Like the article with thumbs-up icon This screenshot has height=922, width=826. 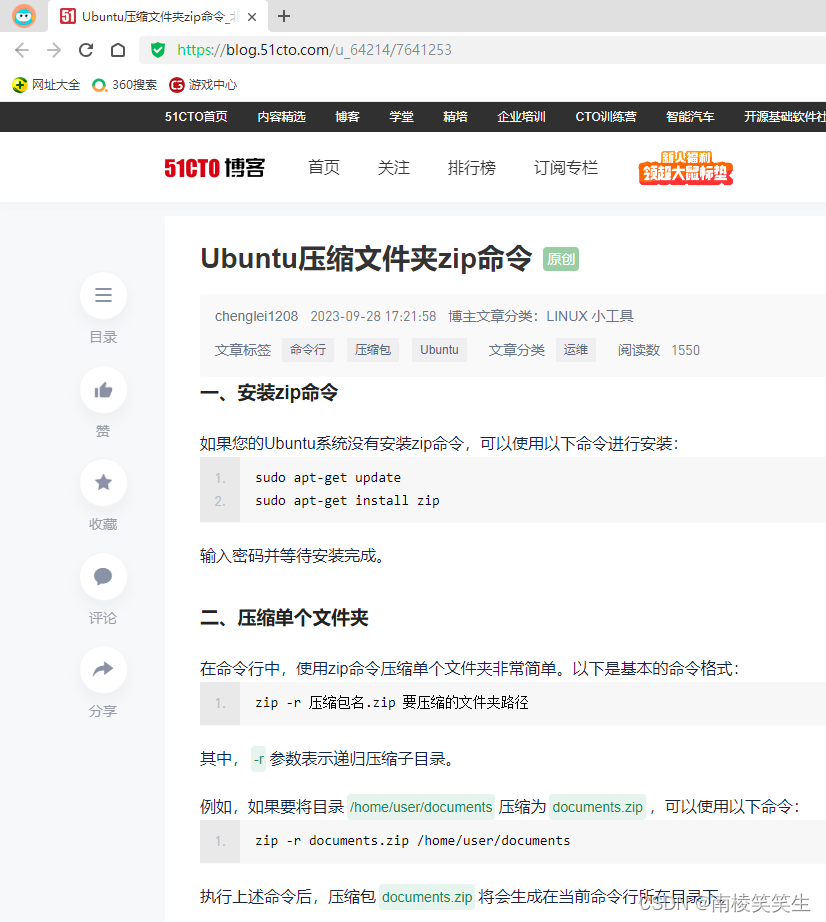(x=103, y=389)
